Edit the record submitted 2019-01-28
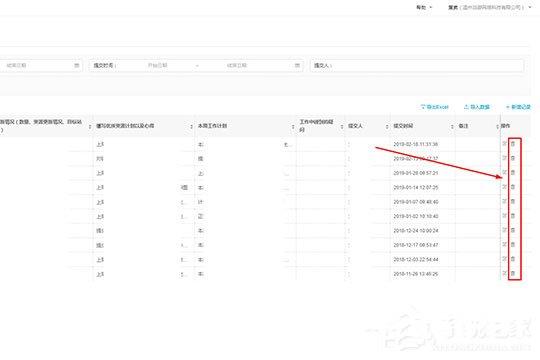This screenshot has height=360, width=540. click(505, 172)
